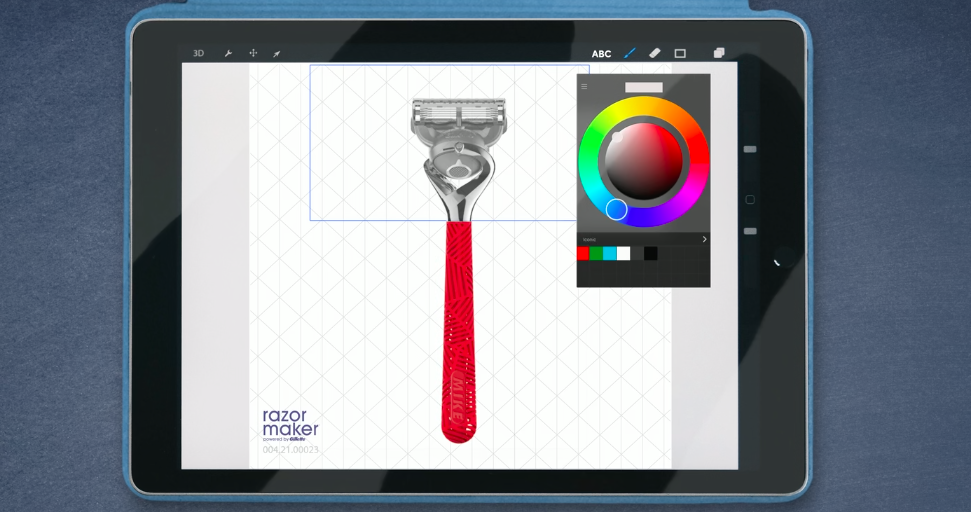The image size is (971, 512).
Task: Choose the ABC text tool
Action: [601, 54]
